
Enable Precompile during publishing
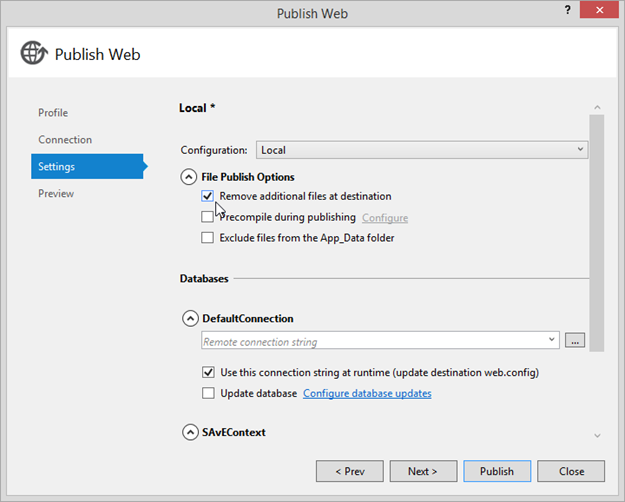[x=208, y=217]
